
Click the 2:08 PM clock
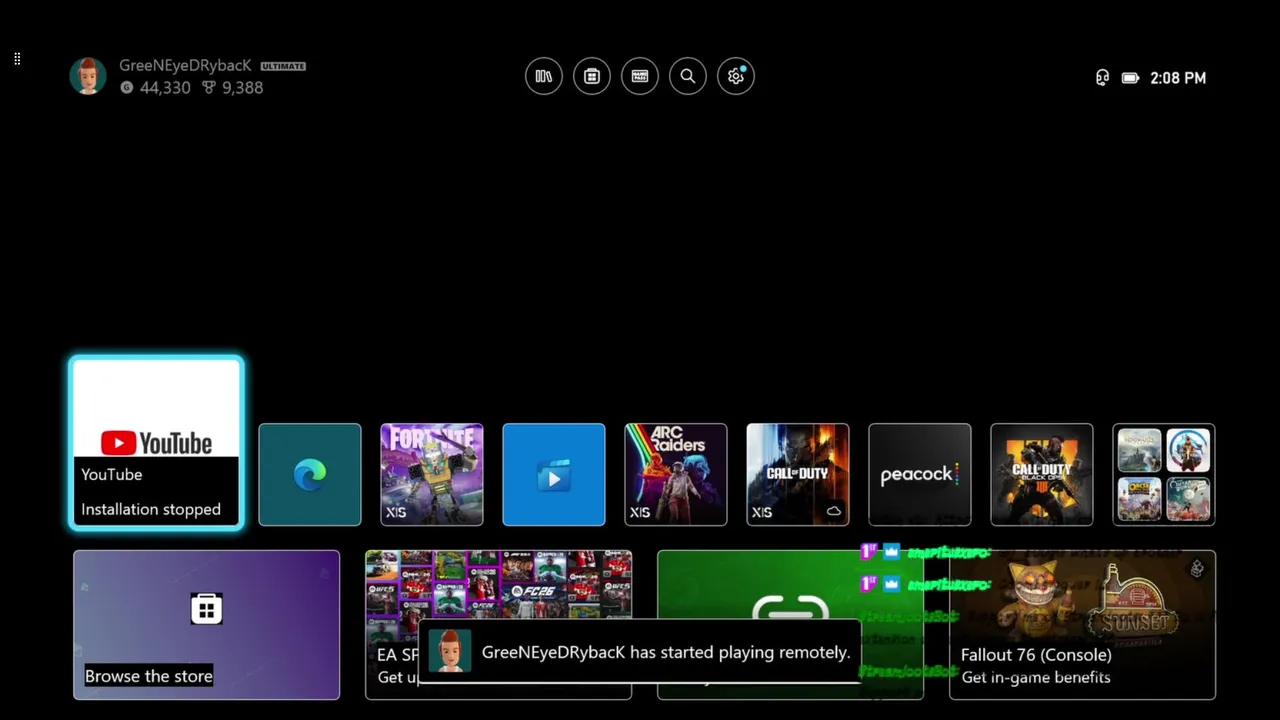(1178, 78)
